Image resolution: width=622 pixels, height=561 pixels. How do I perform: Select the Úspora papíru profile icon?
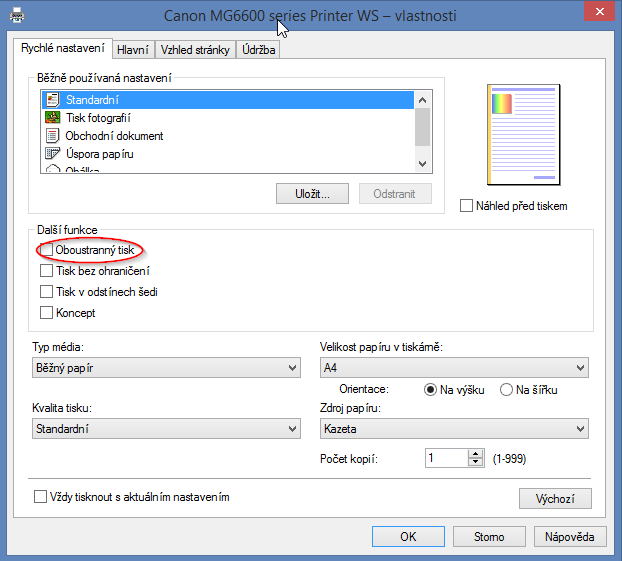(53, 154)
